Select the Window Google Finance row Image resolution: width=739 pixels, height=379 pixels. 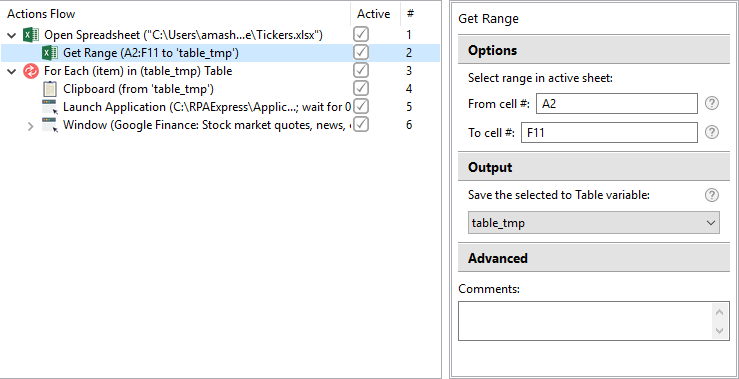coord(221,125)
